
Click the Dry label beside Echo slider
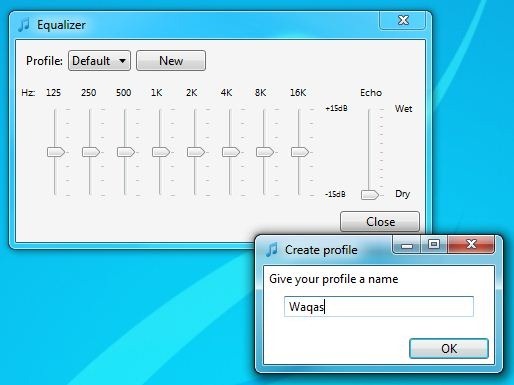click(402, 194)
